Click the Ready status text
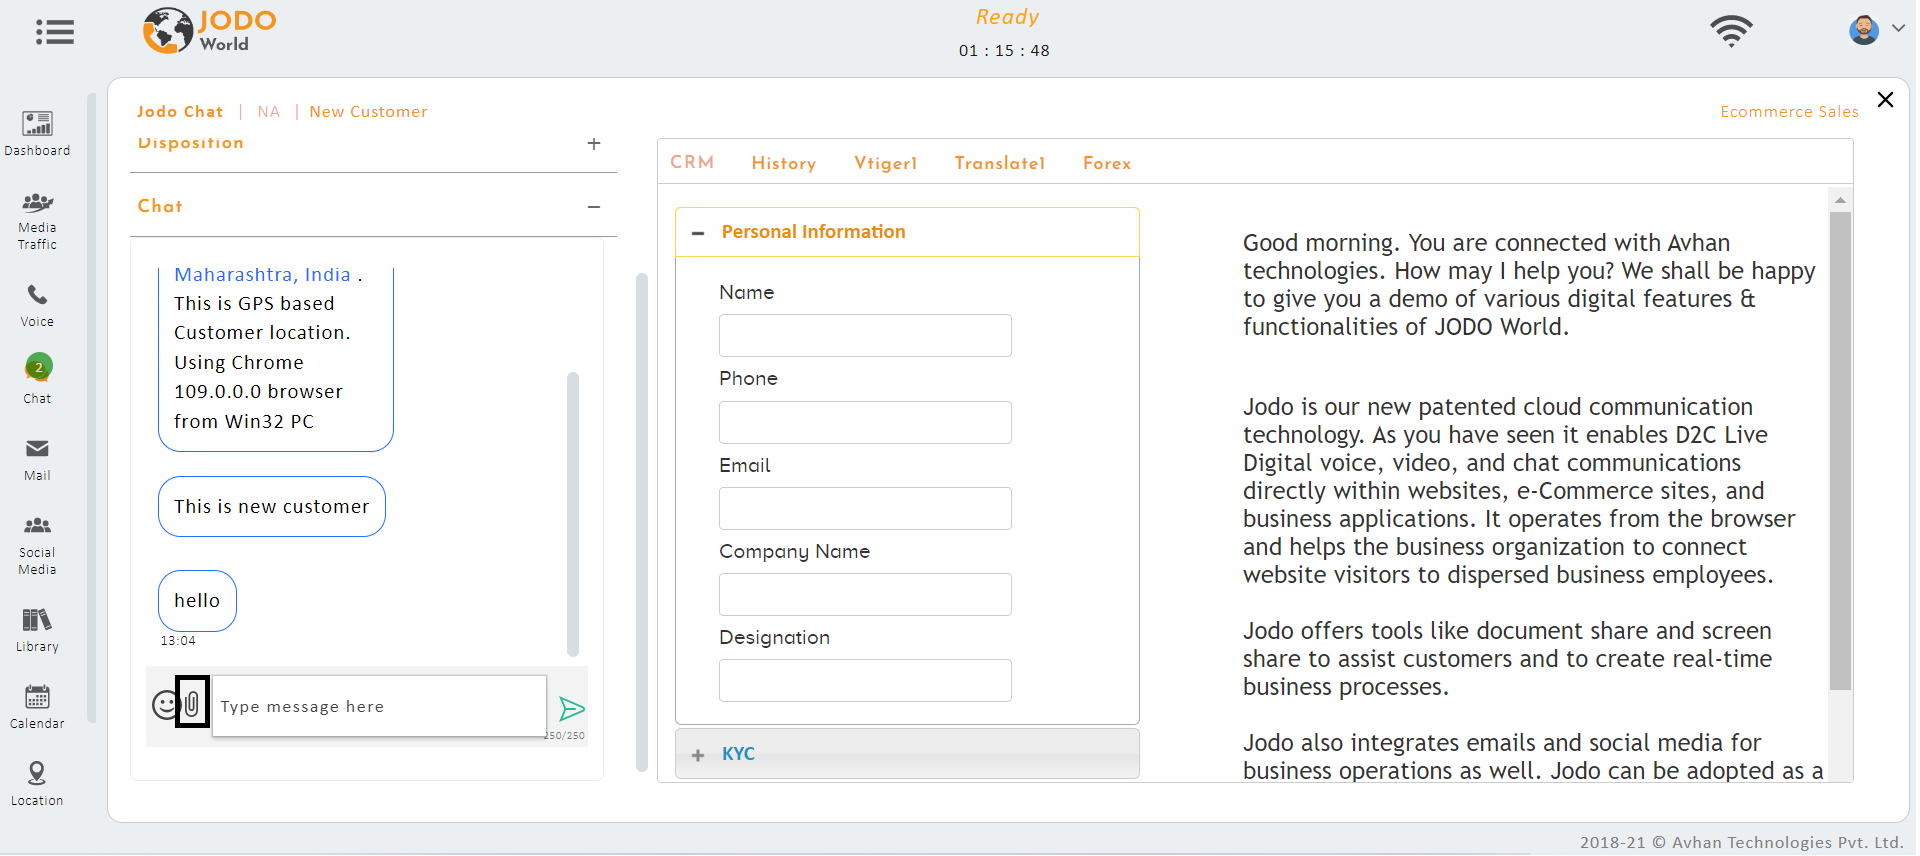This screenshot has width=1920, height=856. pos(1007,17)
